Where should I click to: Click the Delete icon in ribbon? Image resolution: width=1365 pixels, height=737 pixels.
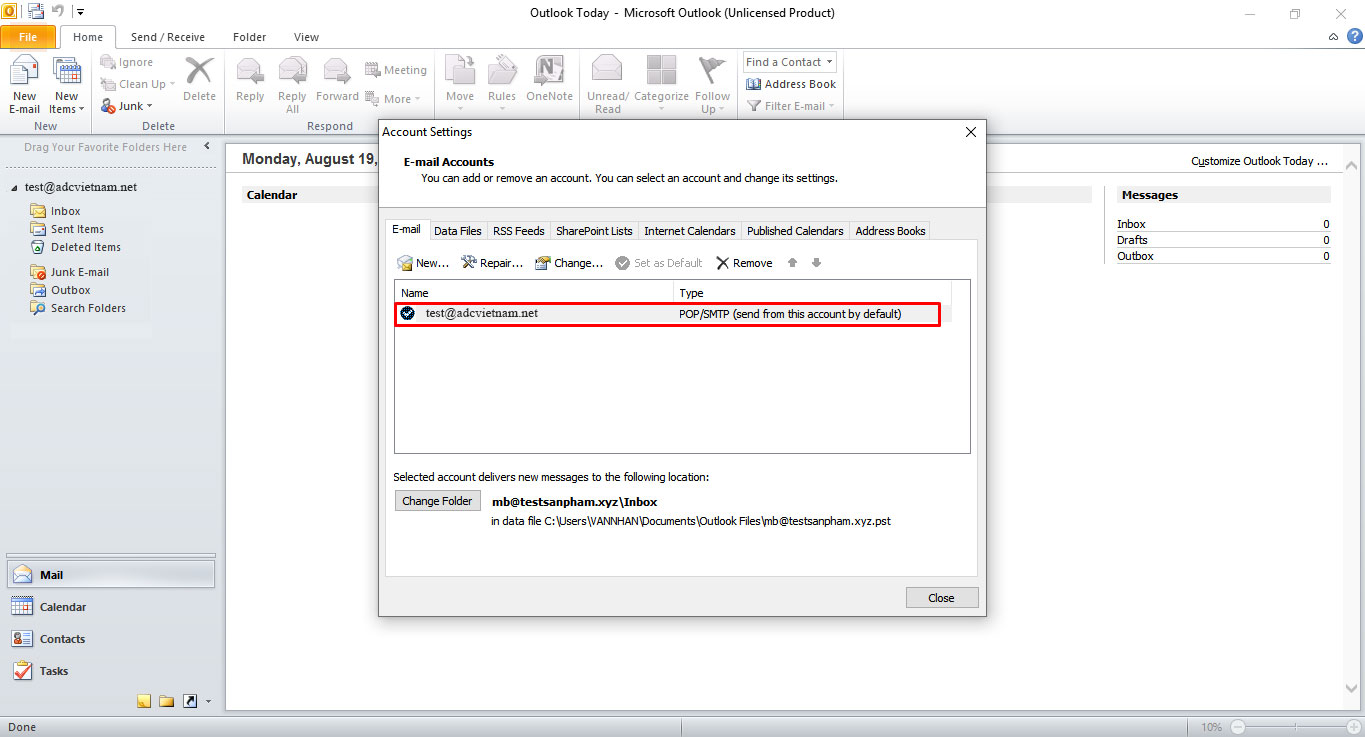click(199, 80)
